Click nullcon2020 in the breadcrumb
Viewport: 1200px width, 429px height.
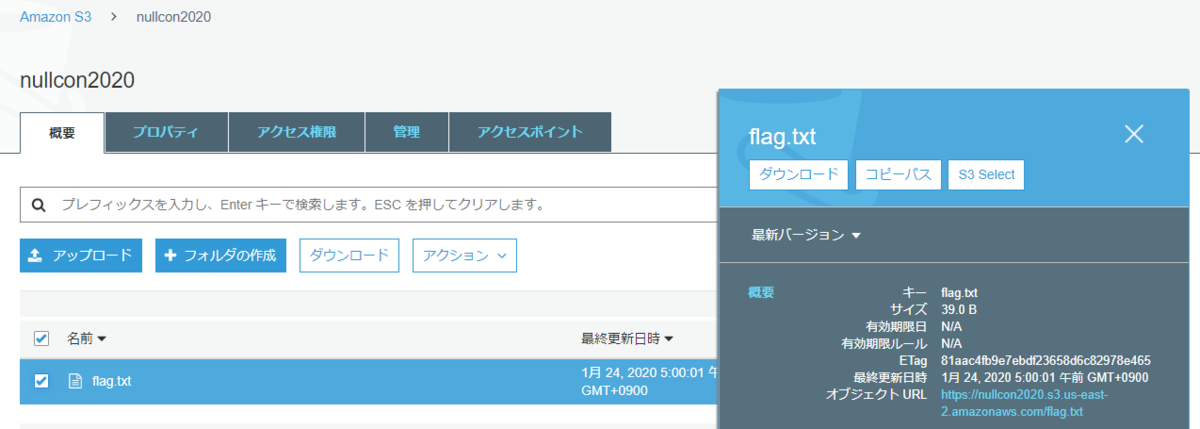click(x=174, y=17)
